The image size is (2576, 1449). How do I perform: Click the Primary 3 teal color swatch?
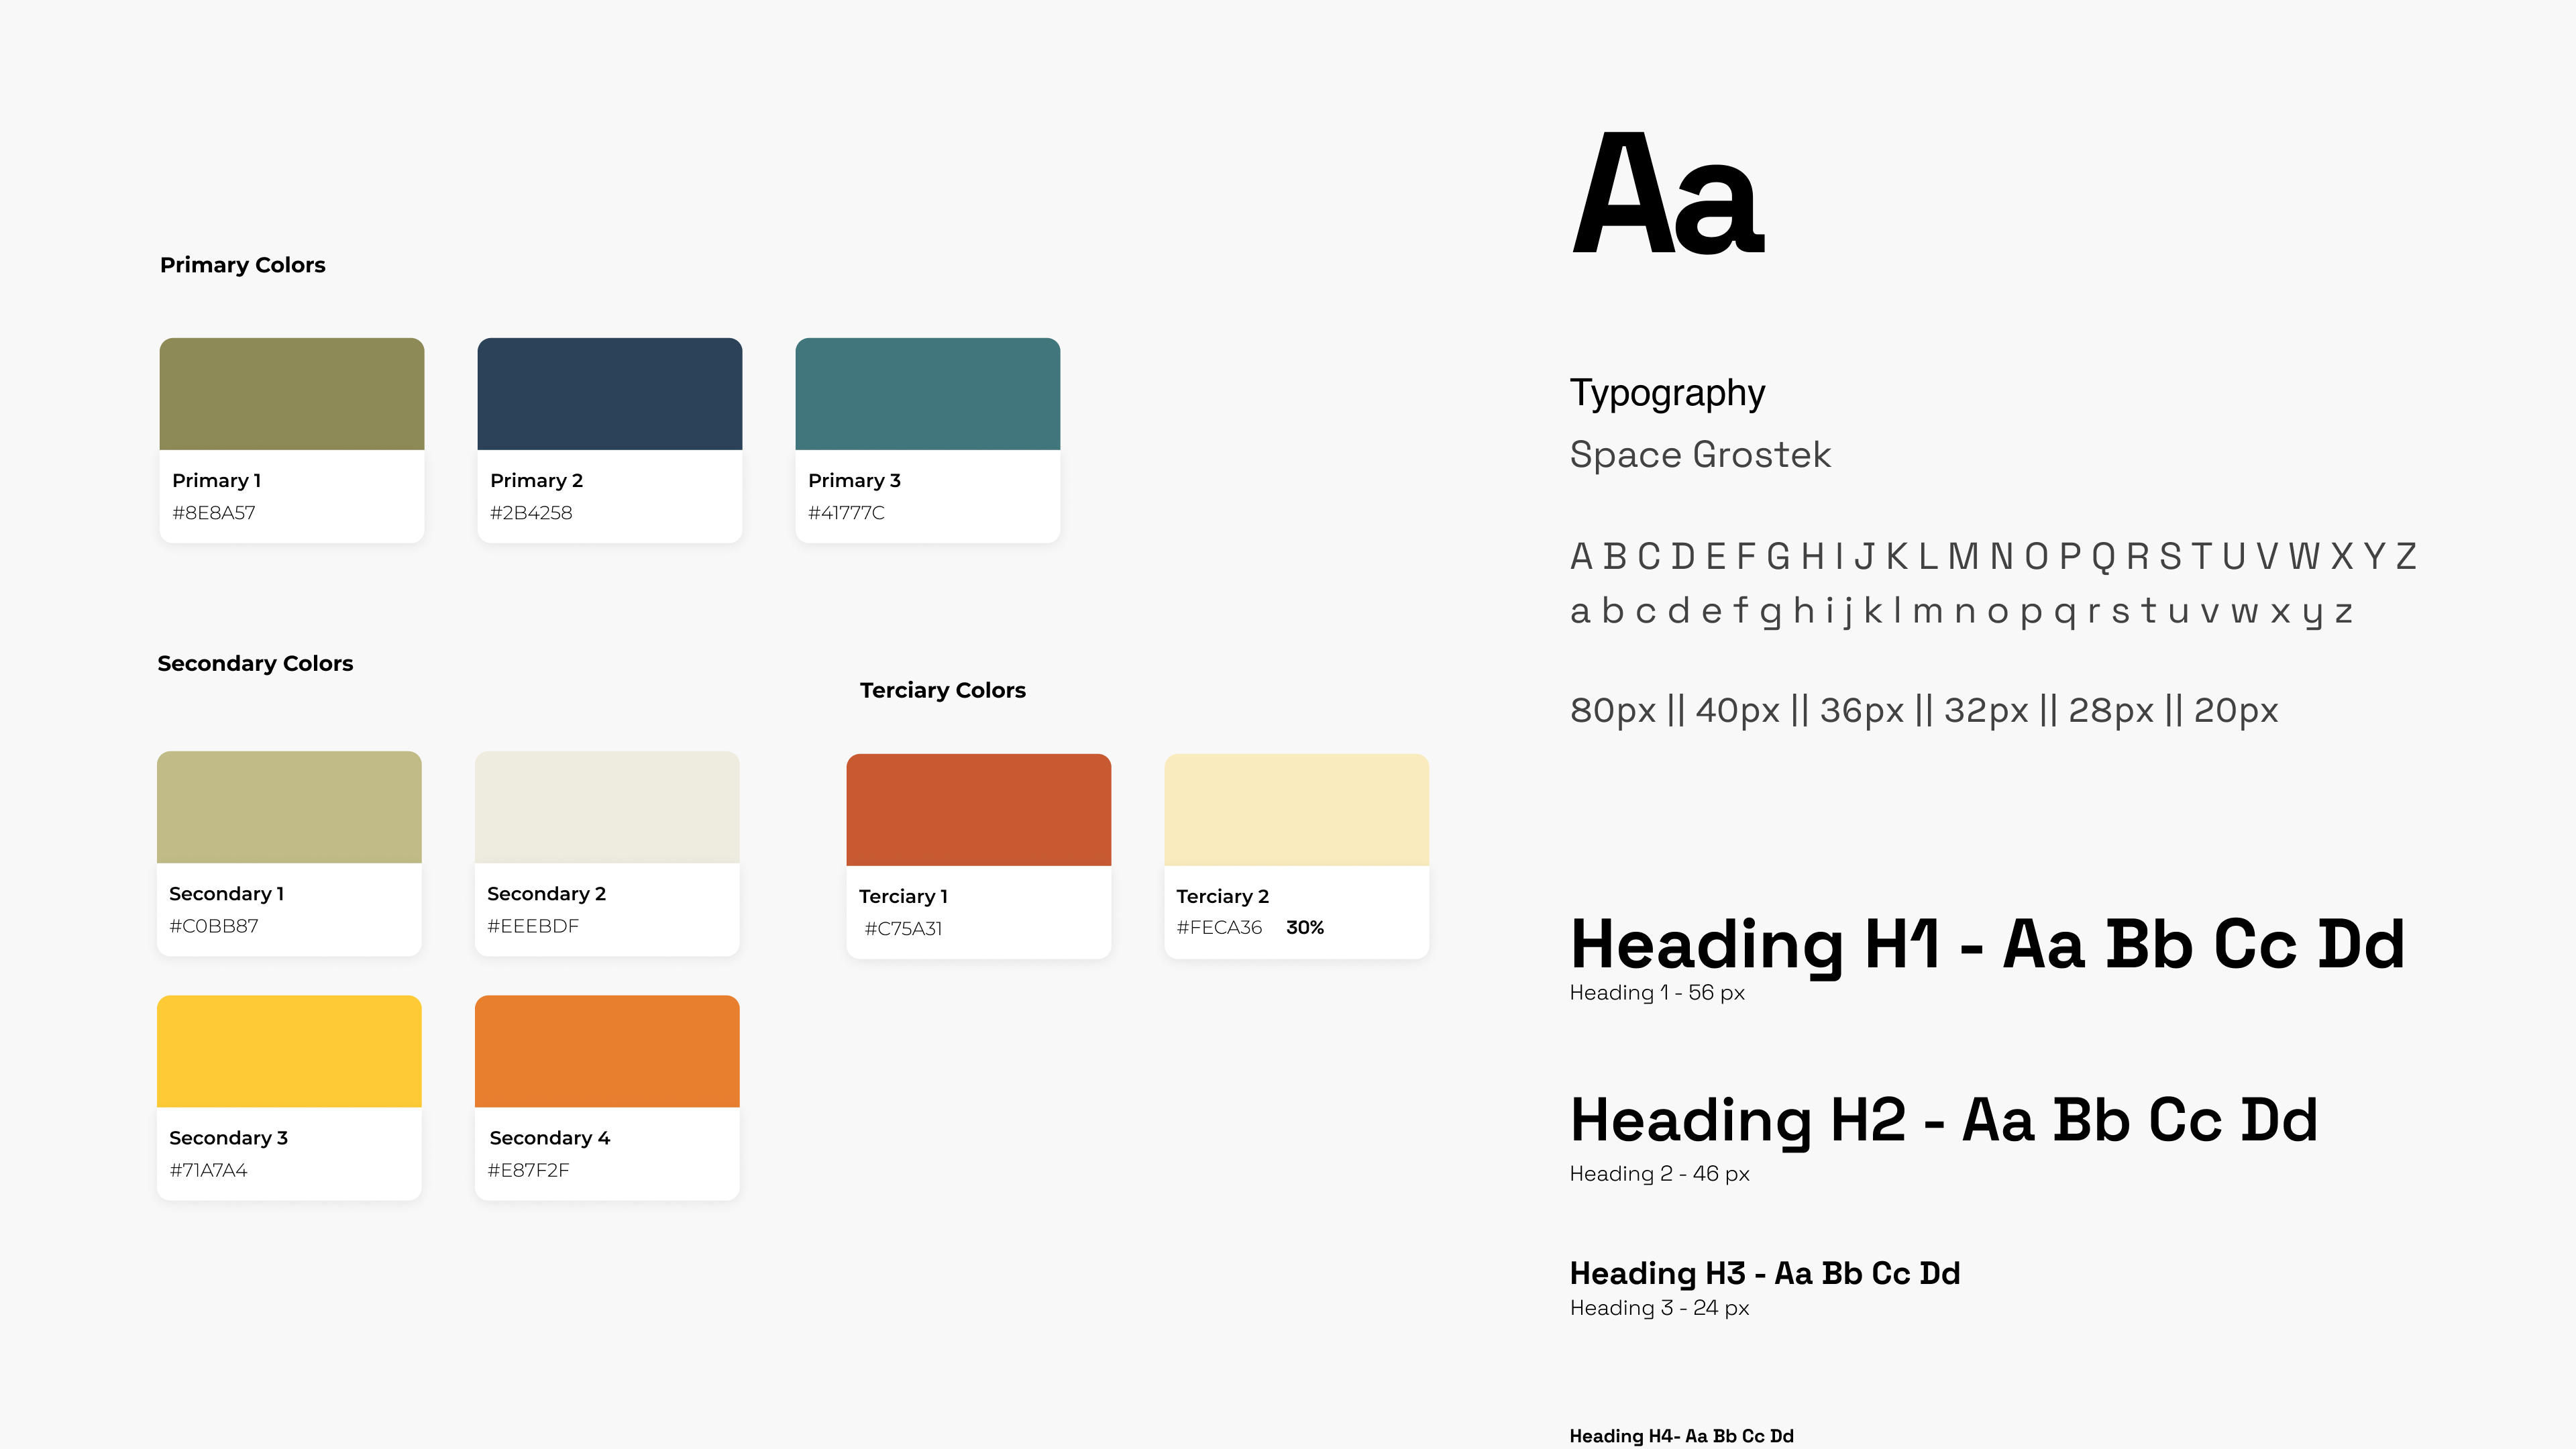click(x=927, y=394)
